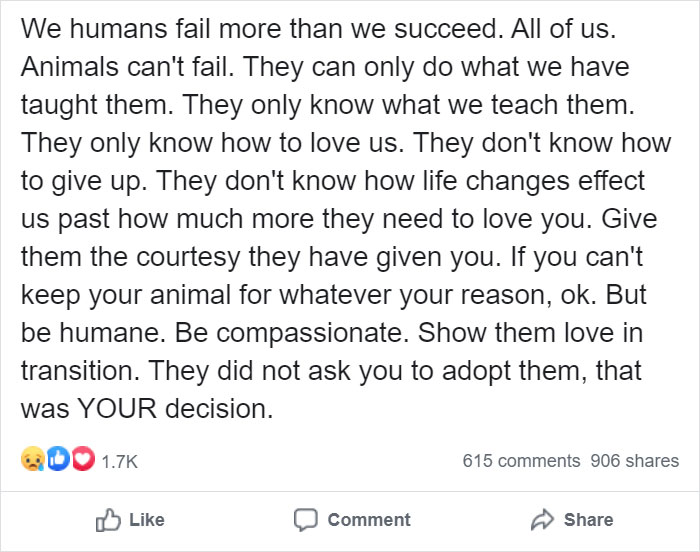Image resolution: width=700 pixels, height=552 pixels.
Task: Click the phrase "Animals can't fail"
Action: [127, 67]
